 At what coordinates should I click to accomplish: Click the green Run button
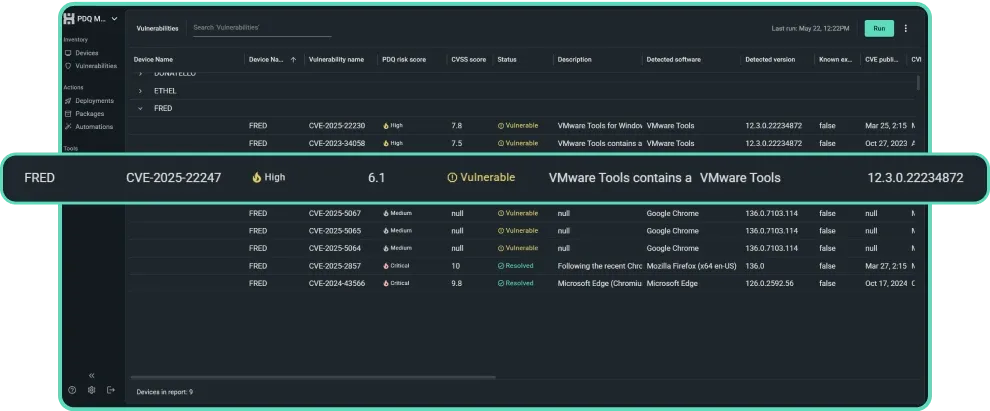879,28
